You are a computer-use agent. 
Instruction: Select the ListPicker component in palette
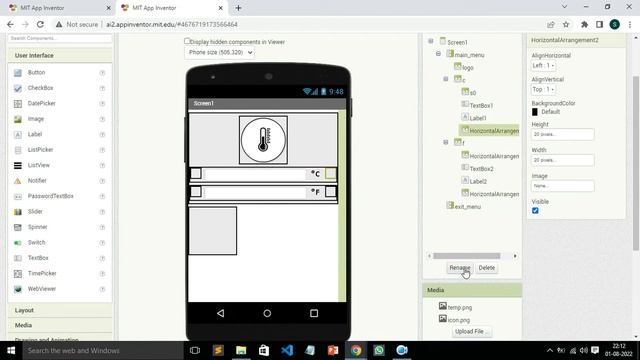40,150
